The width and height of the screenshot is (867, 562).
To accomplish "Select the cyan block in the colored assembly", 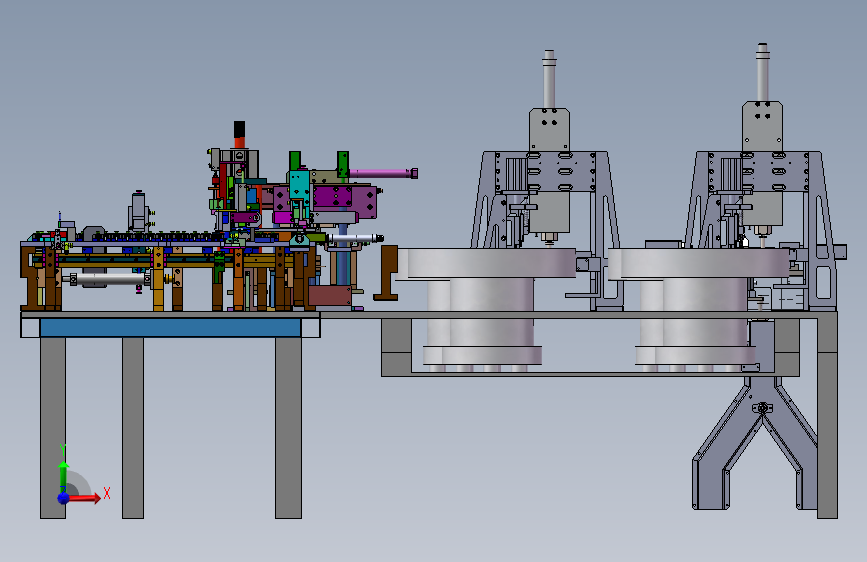I will (299, 185).
